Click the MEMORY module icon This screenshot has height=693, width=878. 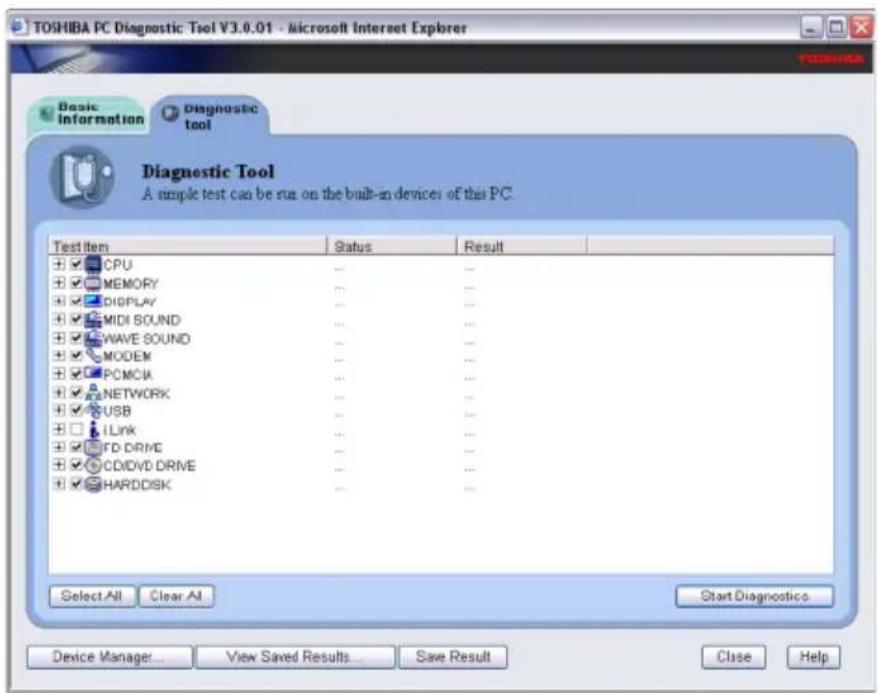(x=93, y=283)
